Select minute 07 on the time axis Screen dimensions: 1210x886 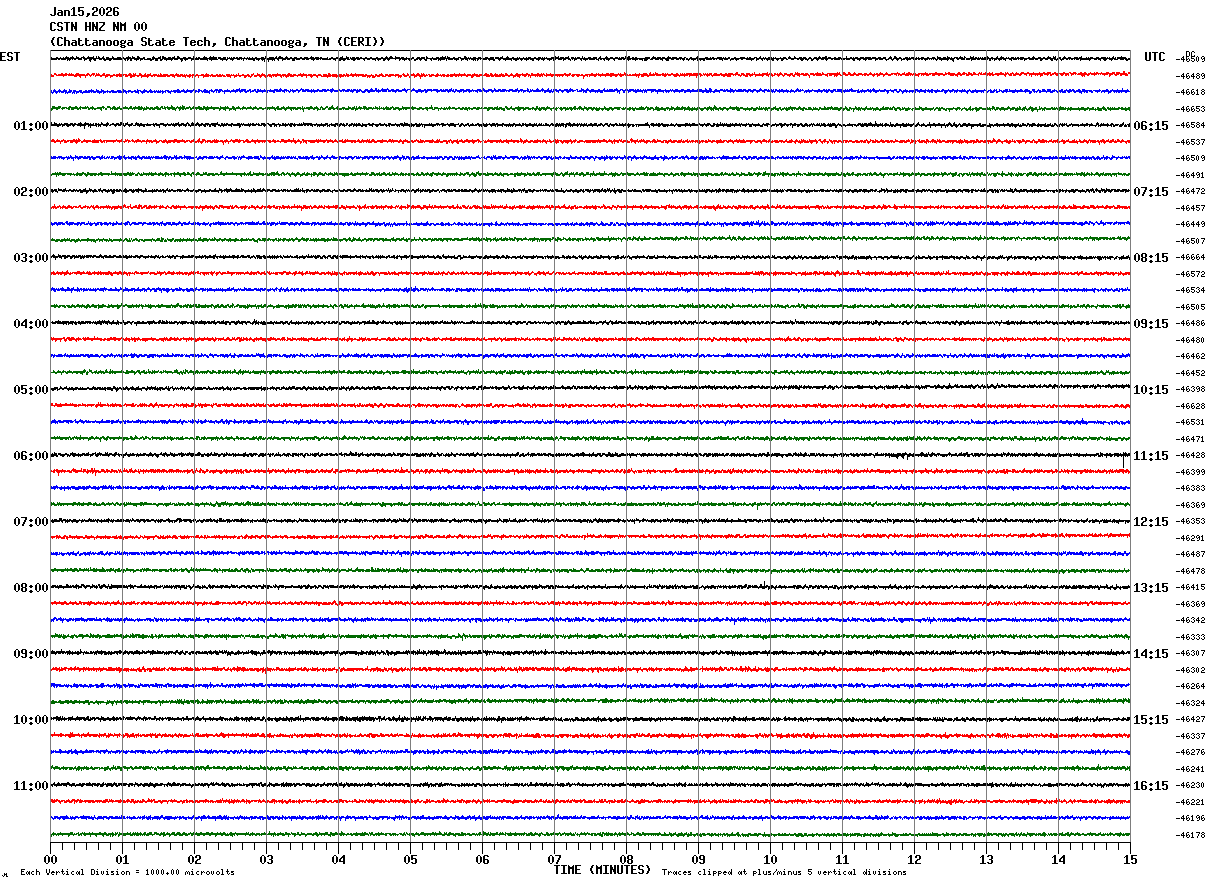(554, 859)
